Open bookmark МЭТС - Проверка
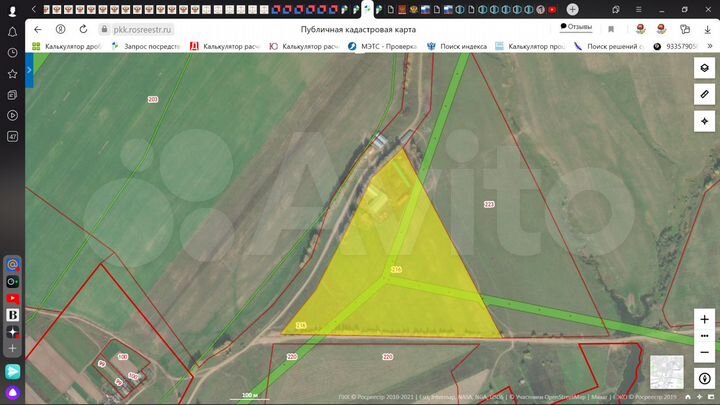Image resolution: width=720 pixels, height=405 pixels. pyautogui.click(x=382, y=46)
